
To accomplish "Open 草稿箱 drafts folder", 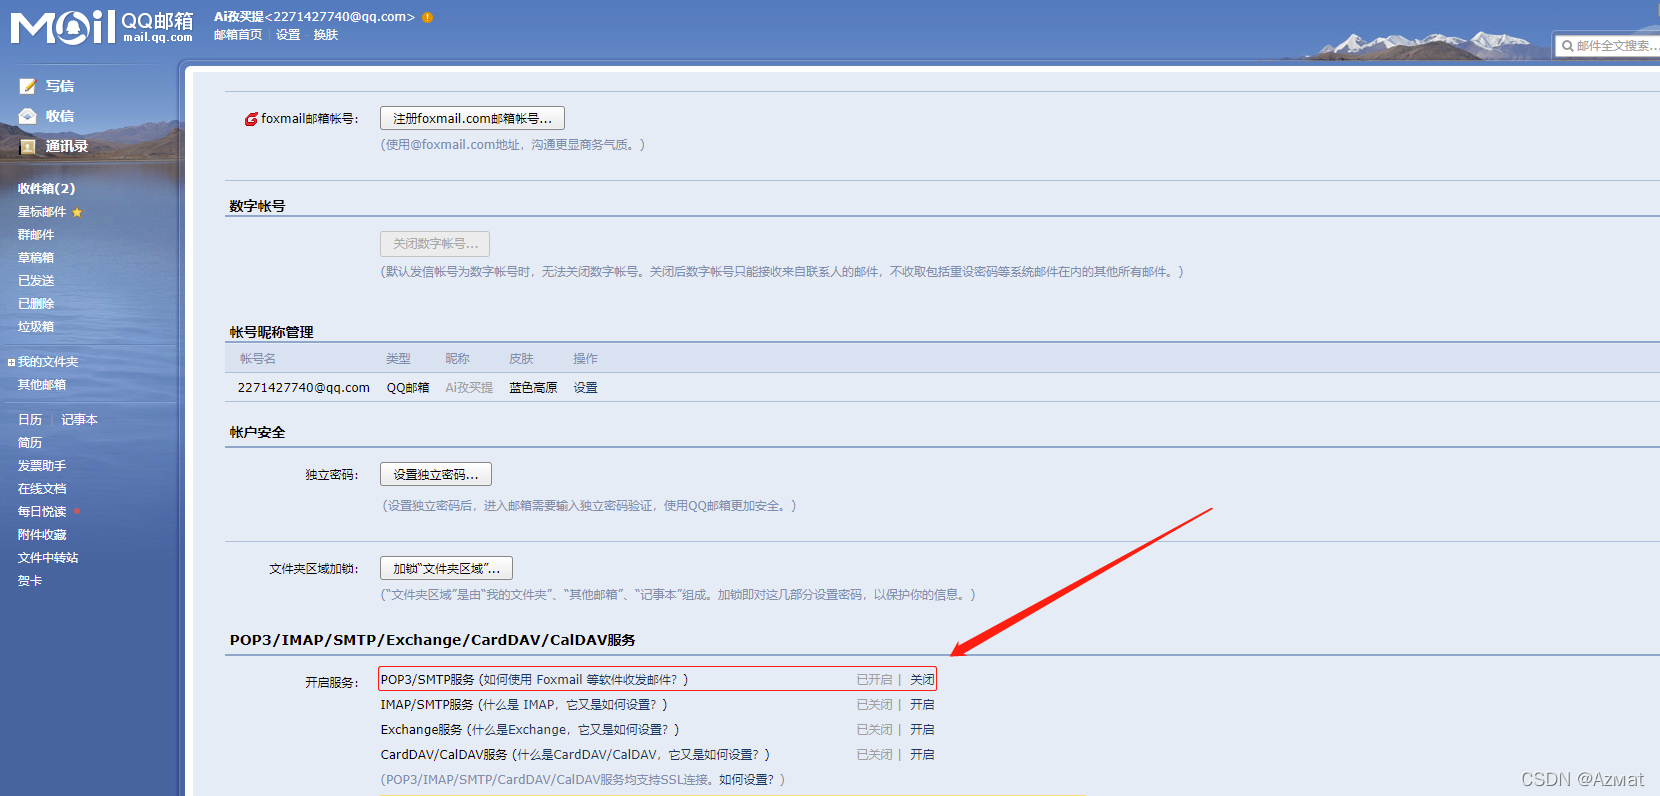I will point(36,258).
